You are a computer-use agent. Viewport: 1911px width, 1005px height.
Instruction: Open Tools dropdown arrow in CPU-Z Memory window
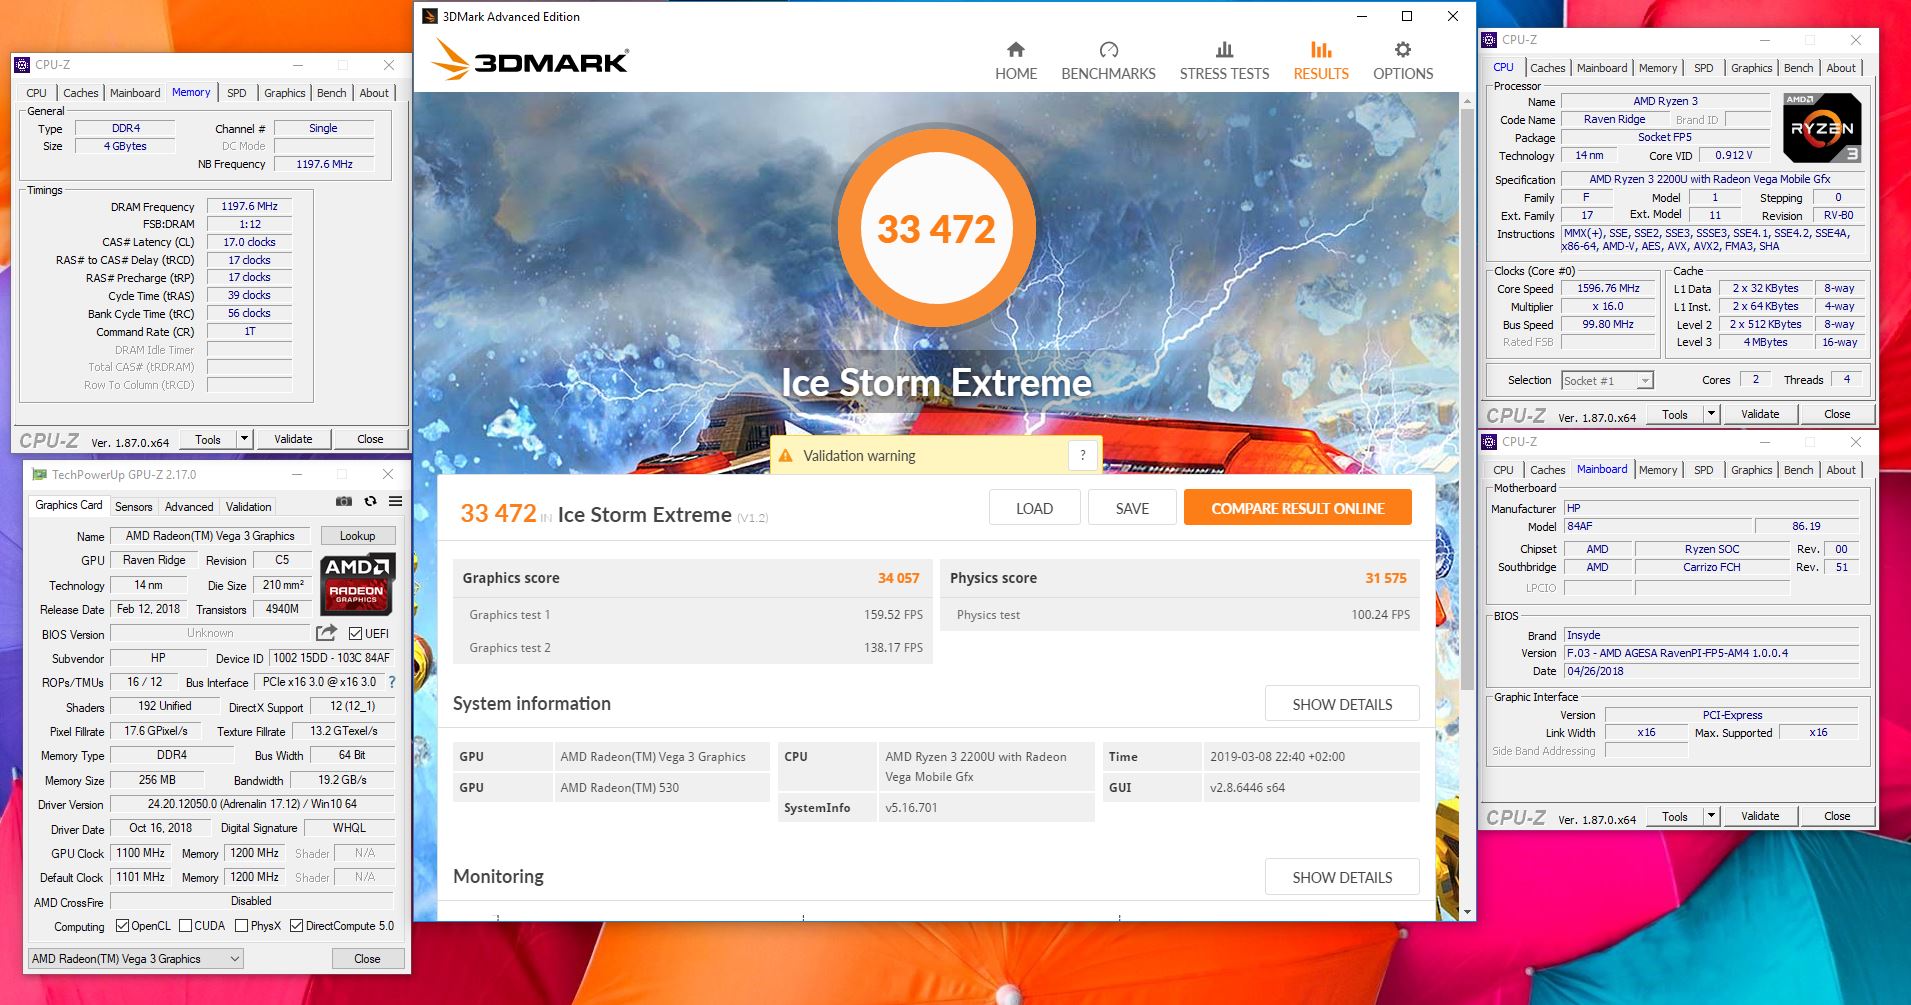(x=244, y=439)
